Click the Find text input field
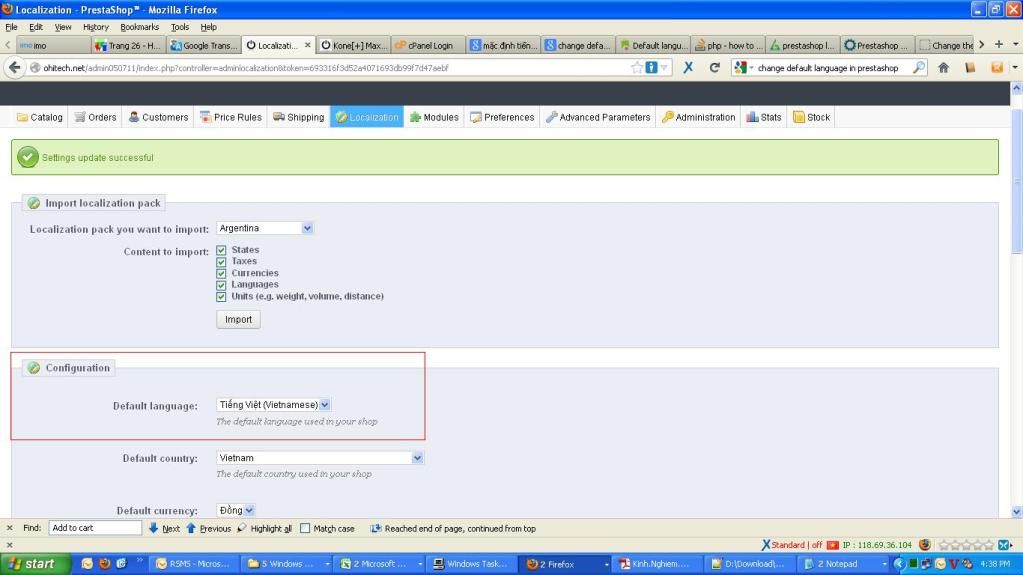1023x575 pixels. [x=95, y=528]
